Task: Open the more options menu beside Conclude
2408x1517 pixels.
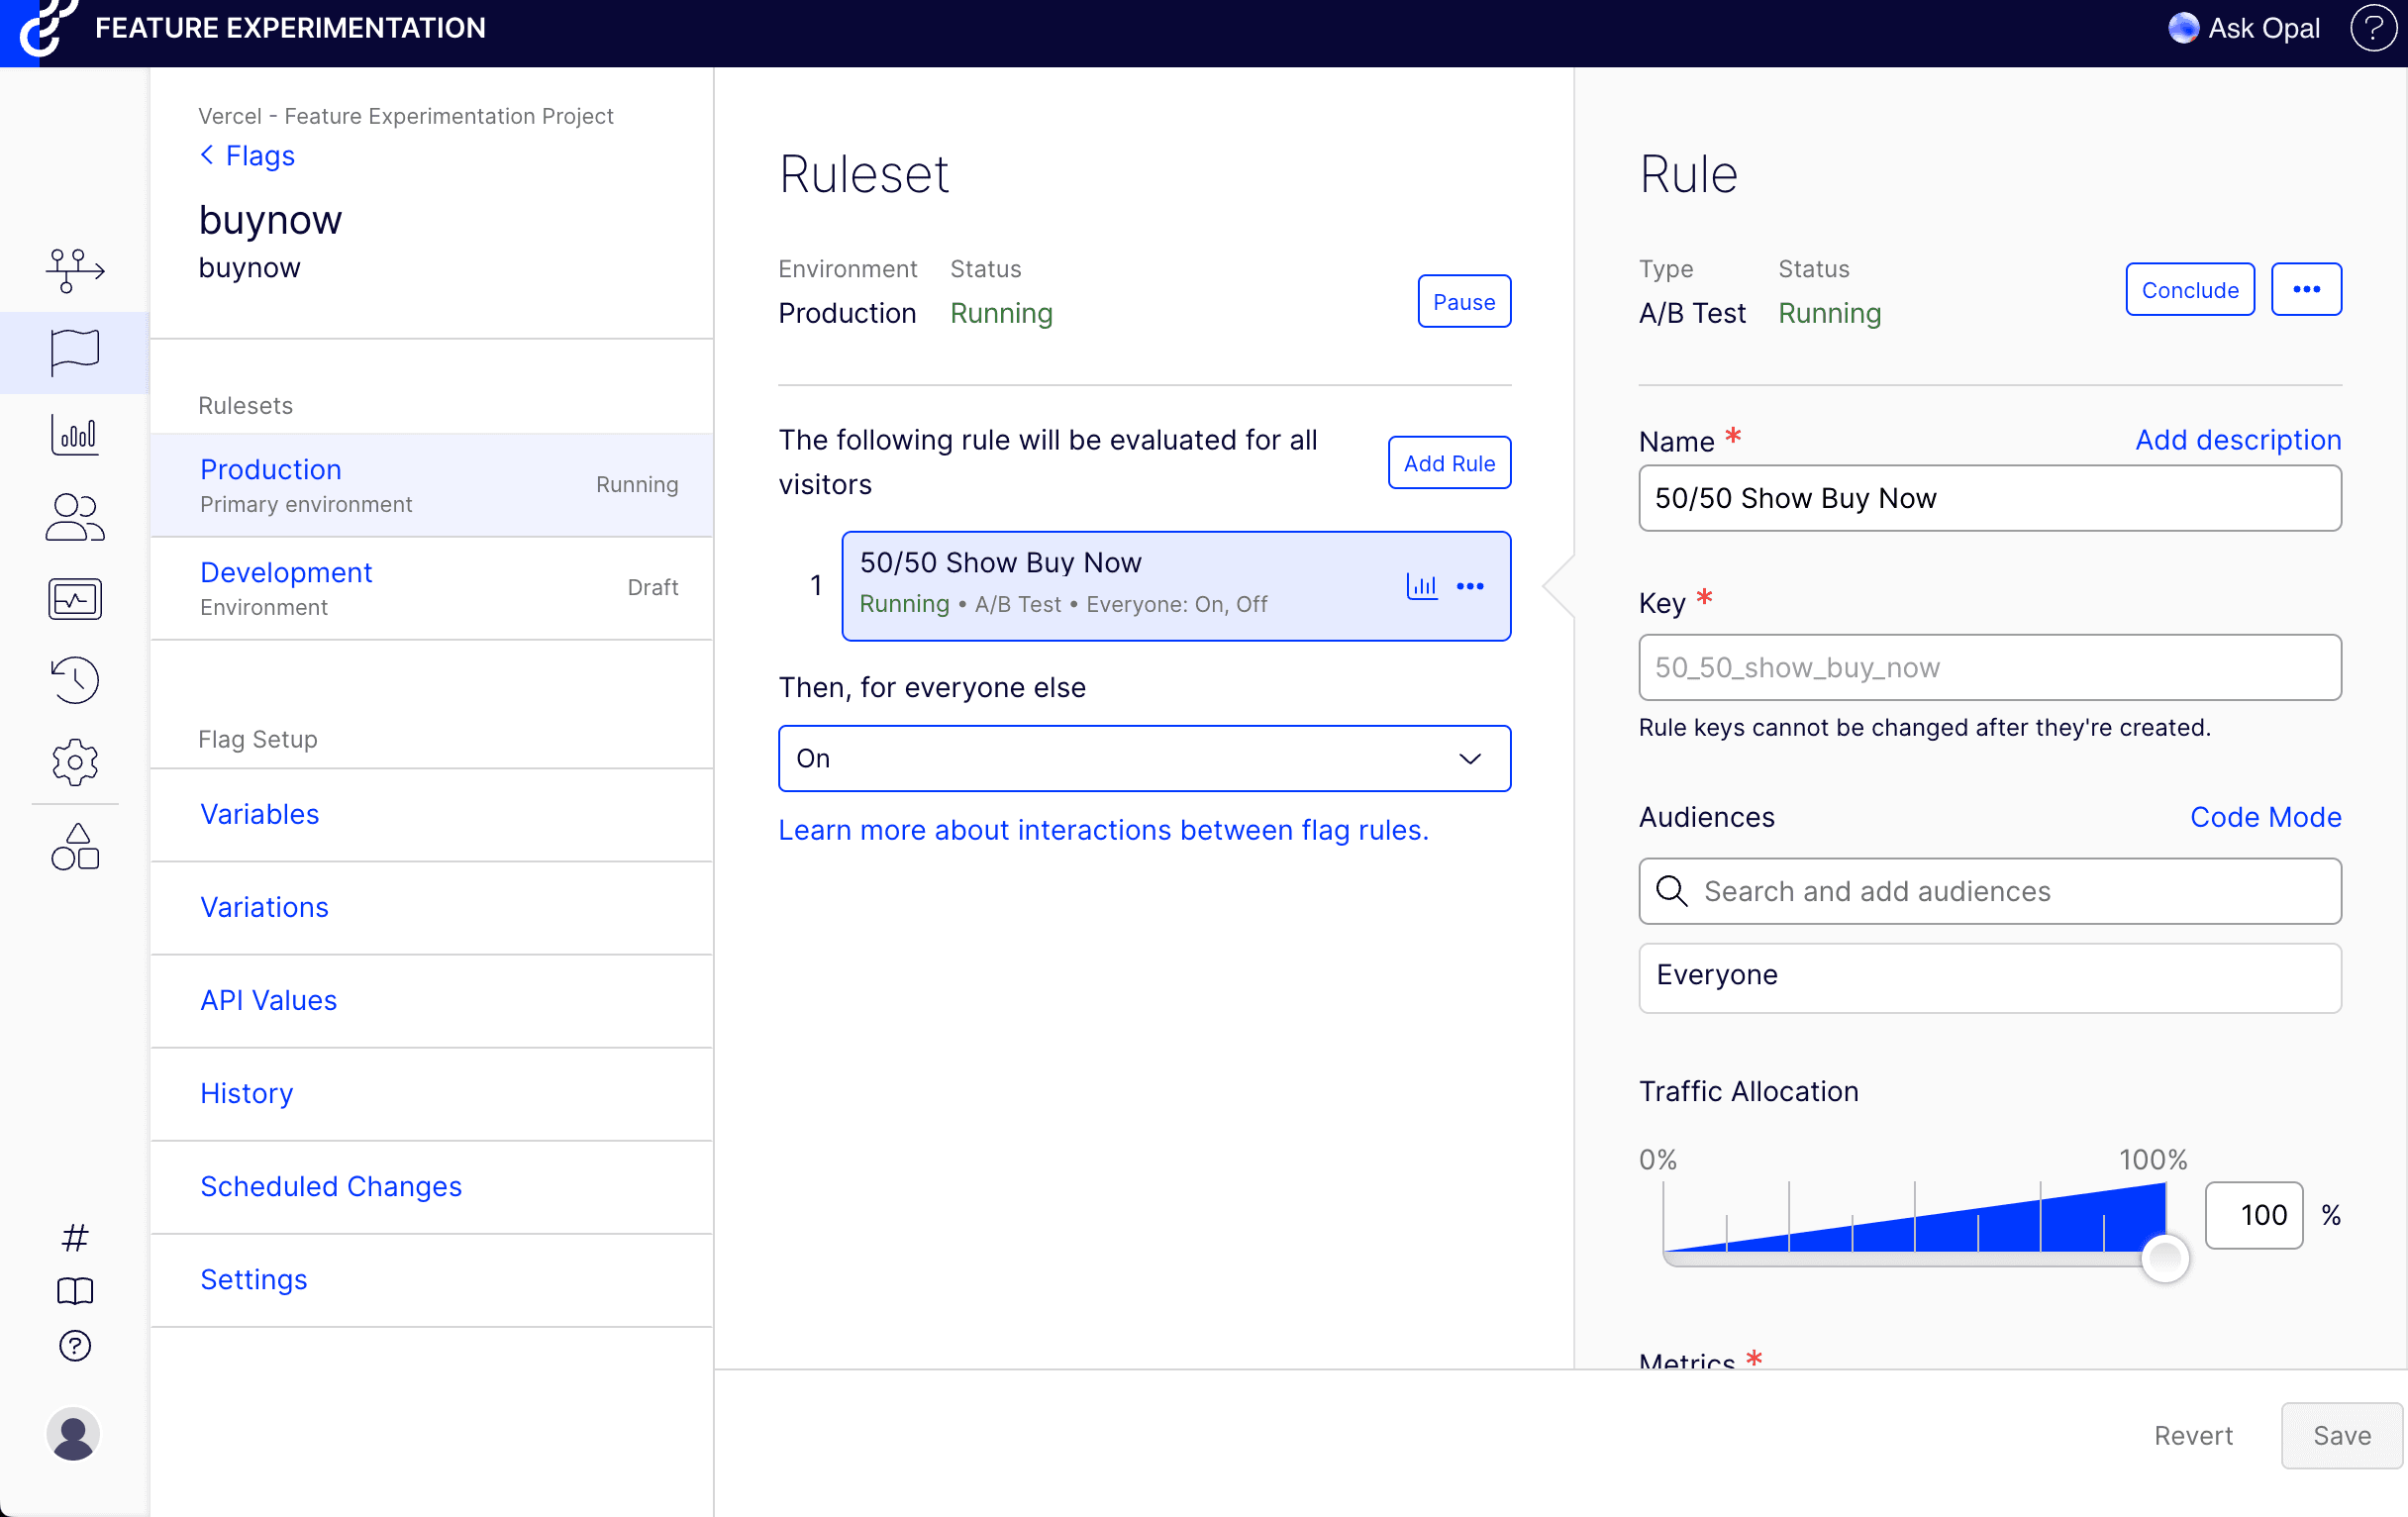Action: coord(2305,290)
